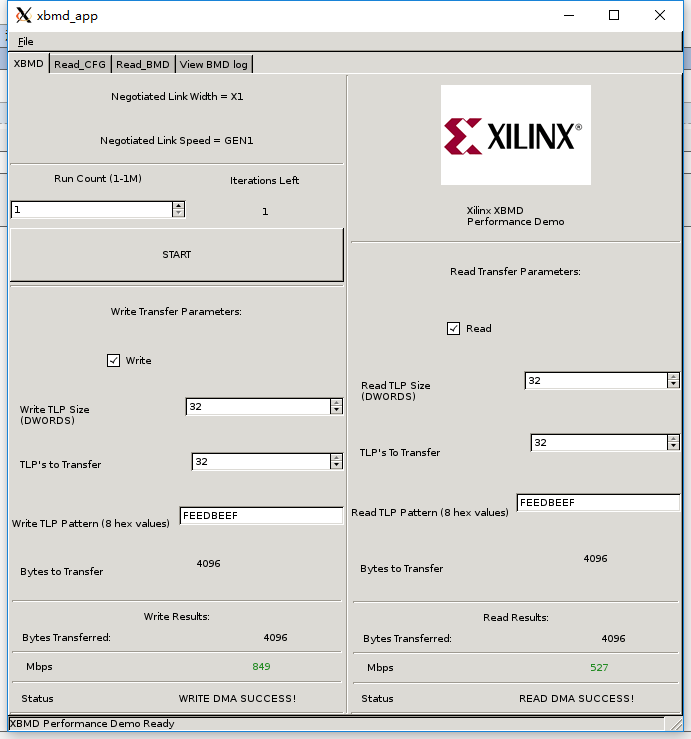691x739 pixels.
Task: Decrement Write TLP Size spinner down
Action: coord(336,411)
